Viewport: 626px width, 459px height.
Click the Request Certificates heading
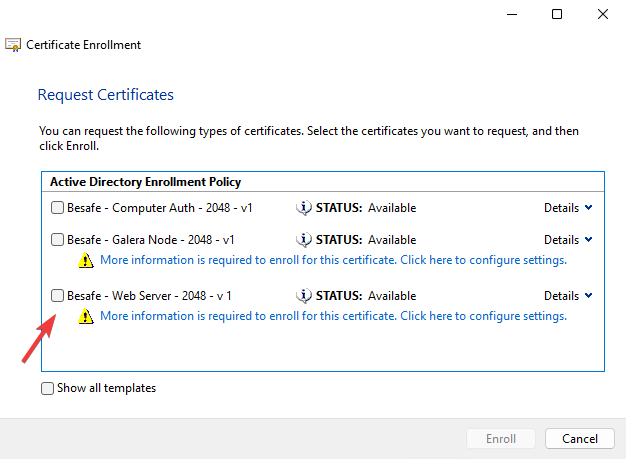pyautogui.click(x=106, y=95)
